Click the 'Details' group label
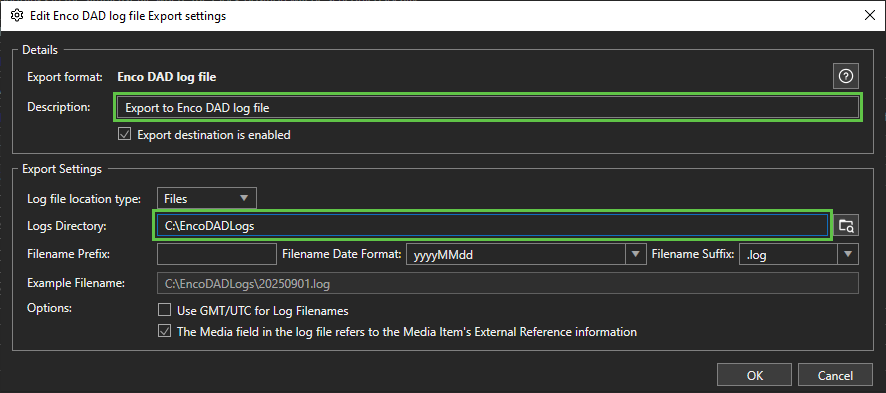The width and height of the screenshot is (886, 393). [40, 50]
